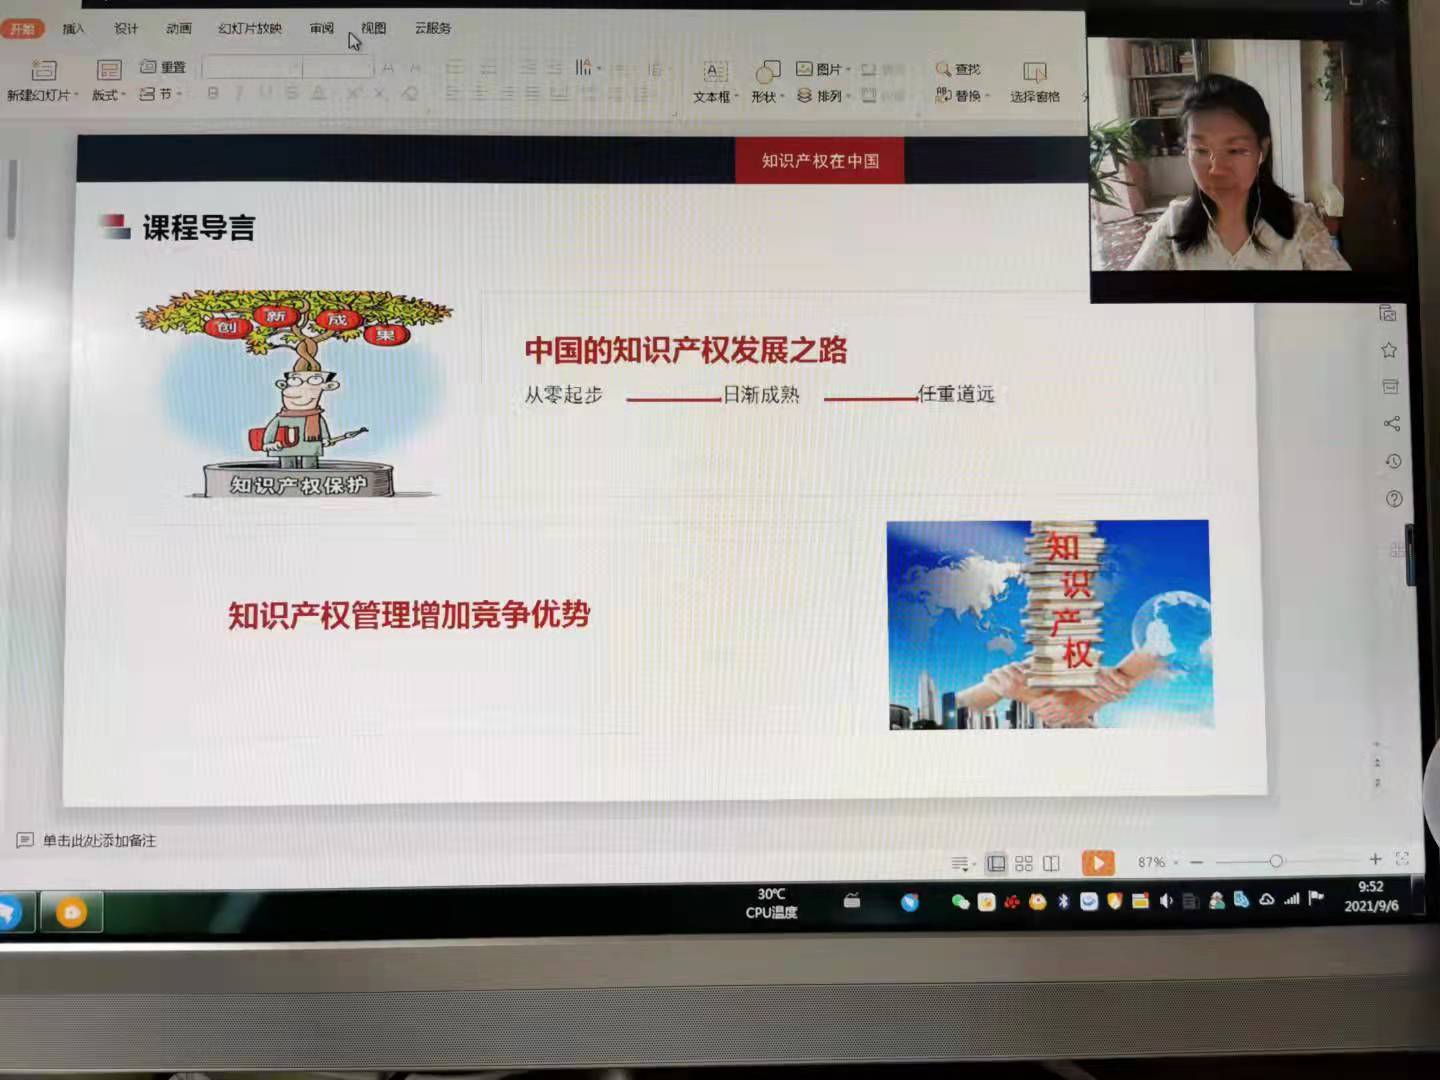Open the history clock icon in sidebar
This screenshot has width=1440, height=1080.
point(1393,461)
